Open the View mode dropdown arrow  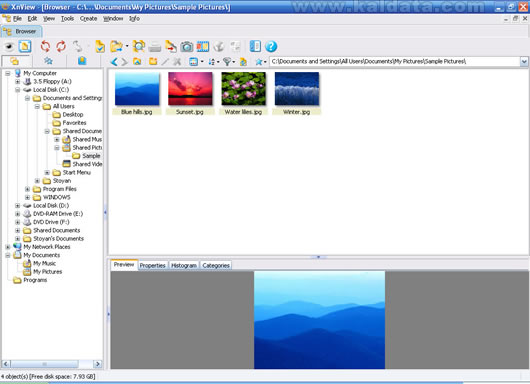[x=202, y=62]
